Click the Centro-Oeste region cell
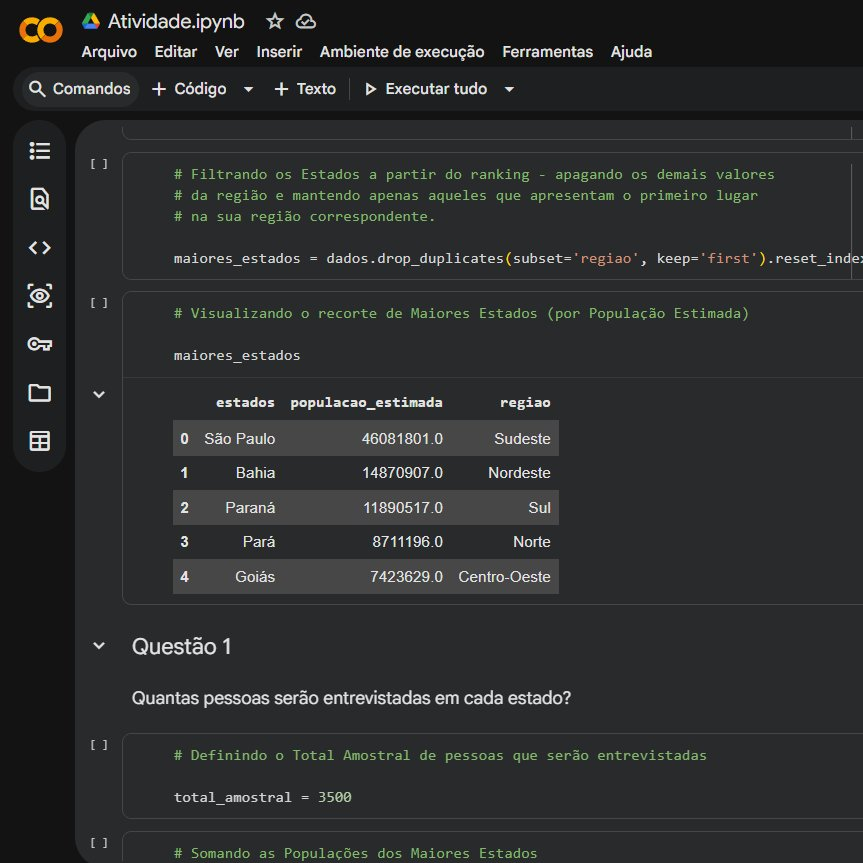Image resolution: width=863 pixels, height=863 pixels. click(504, 576)
